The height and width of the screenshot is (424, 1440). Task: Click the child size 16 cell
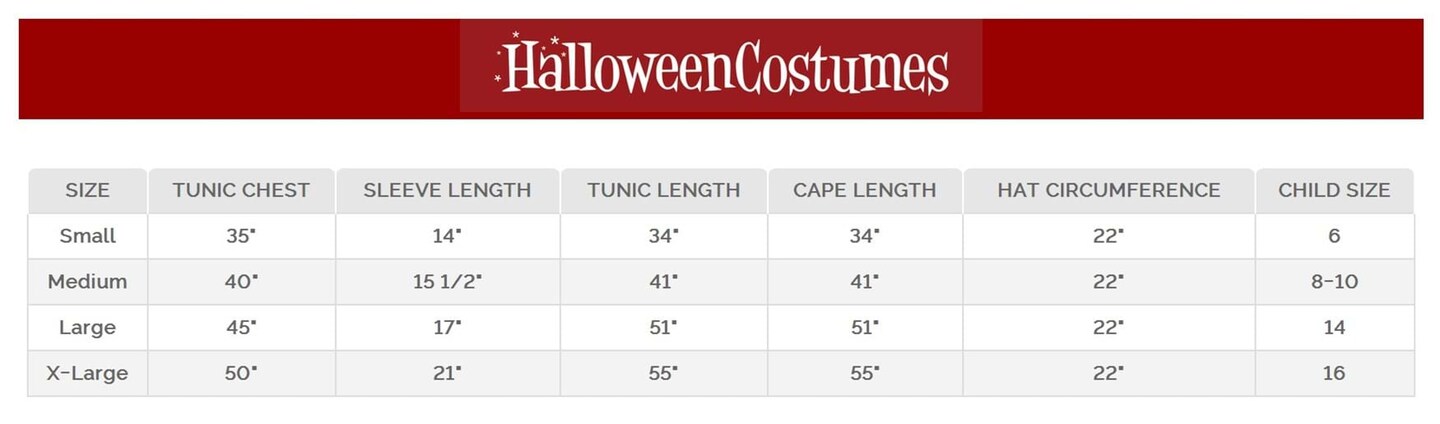tap(1334, 374)
